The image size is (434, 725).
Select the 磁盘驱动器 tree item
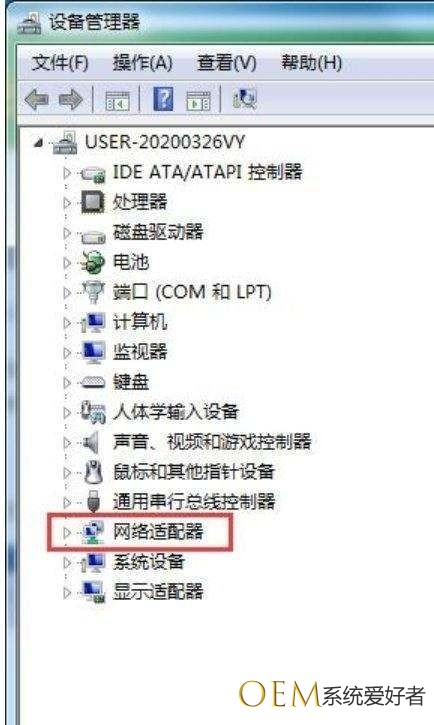point(158,232)
